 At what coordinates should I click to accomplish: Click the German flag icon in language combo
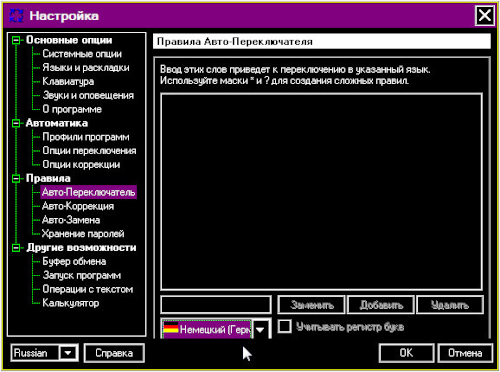171,328
